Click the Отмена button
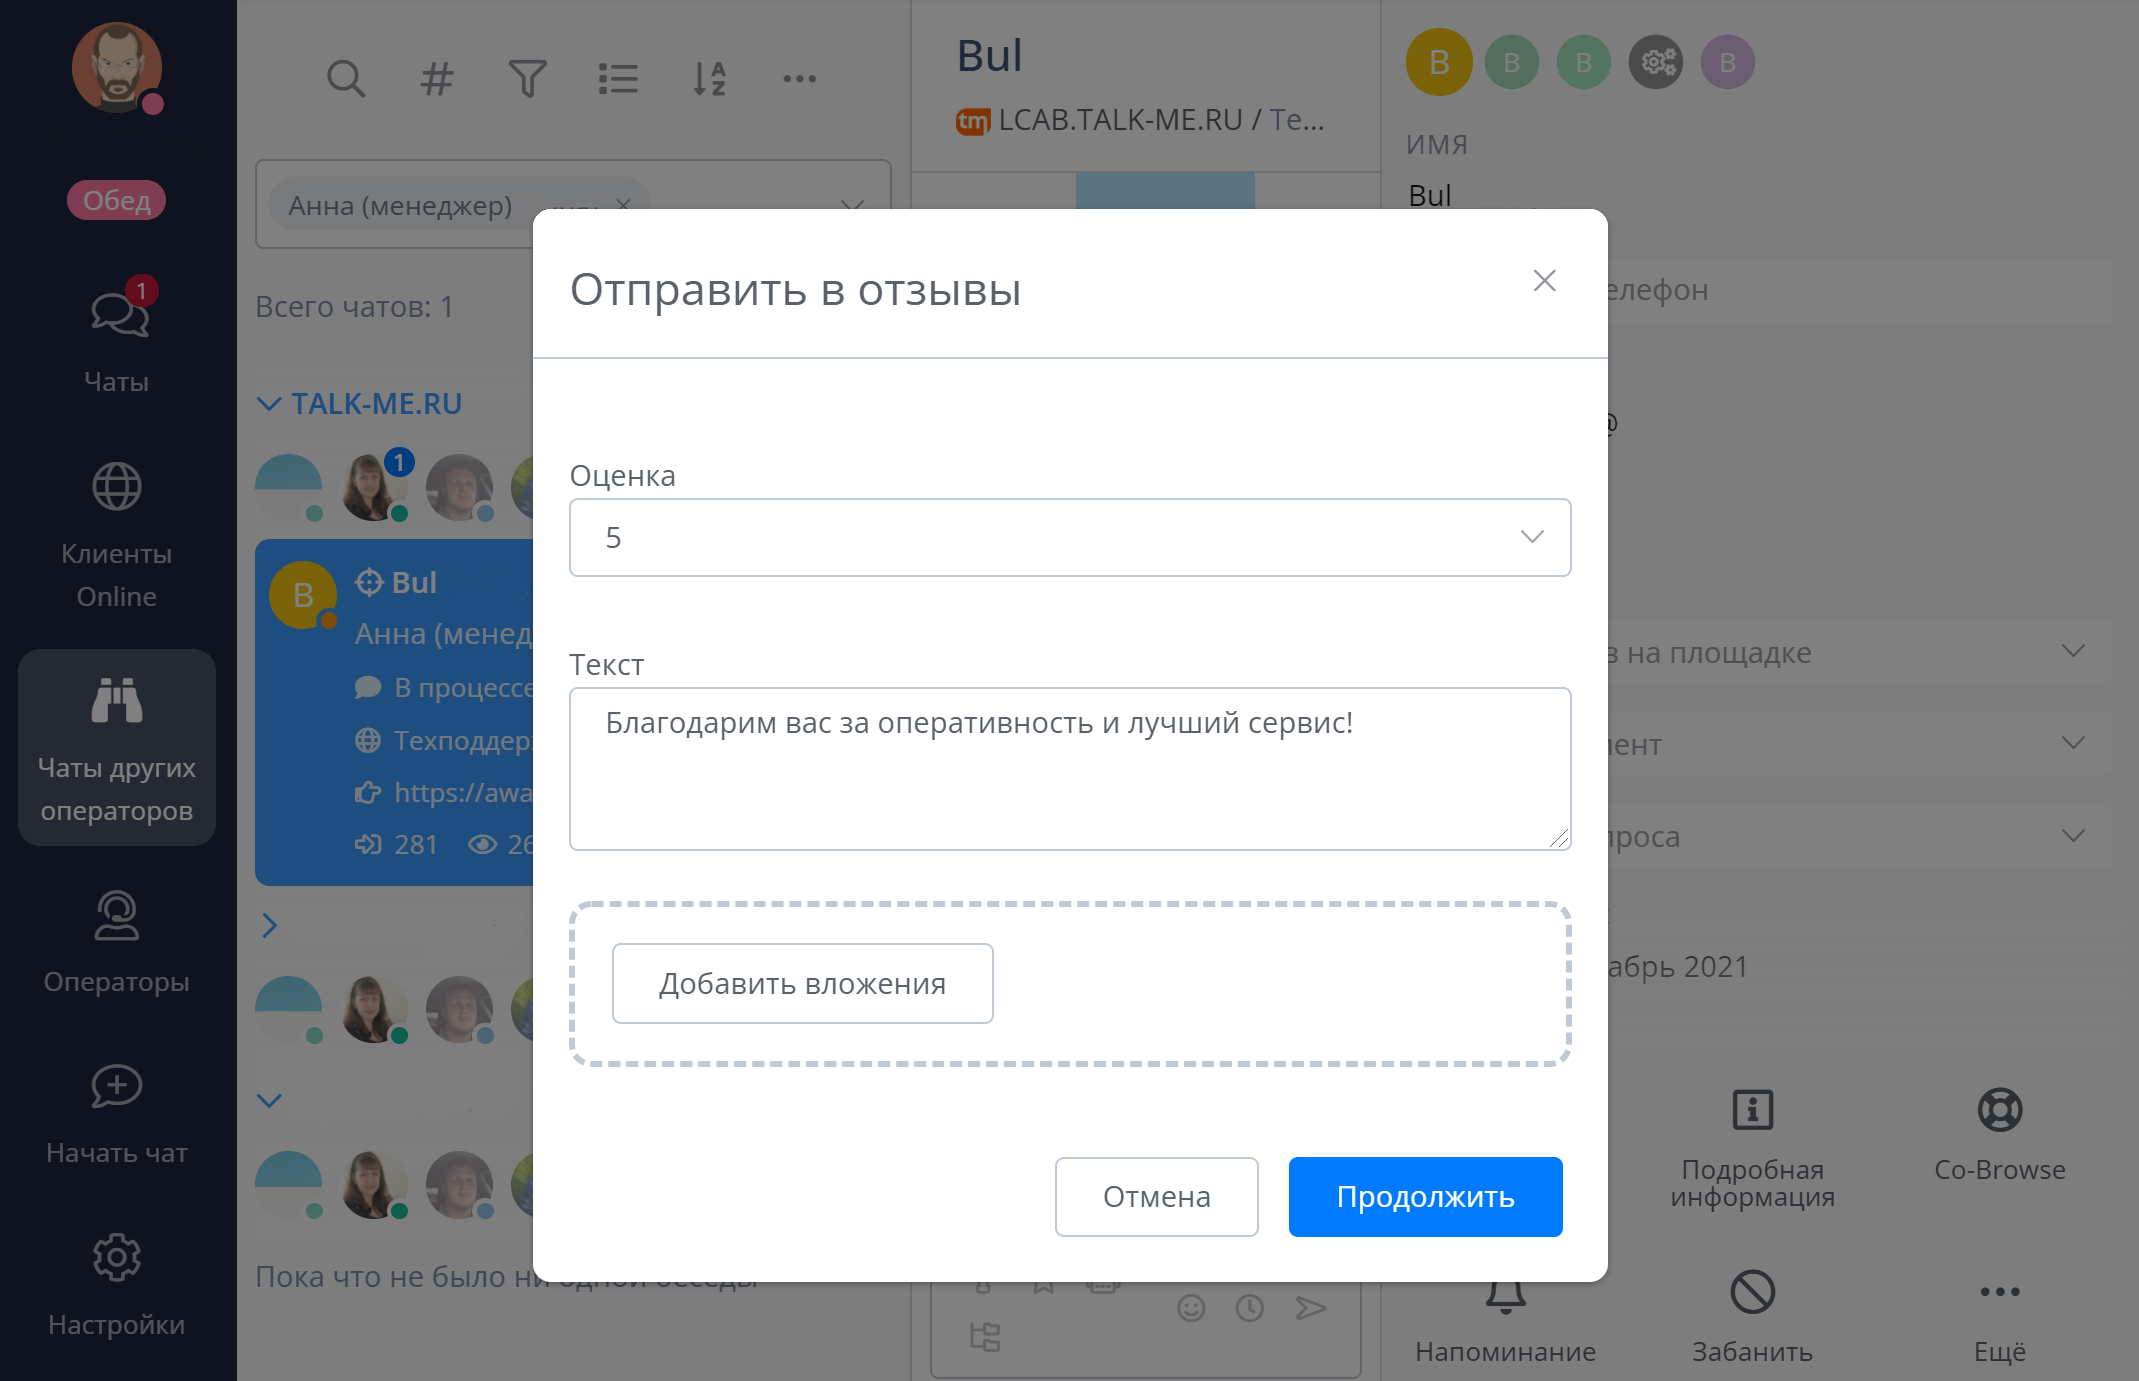Viewport: 2139px width, 1381px height. click(1156, 1196)
